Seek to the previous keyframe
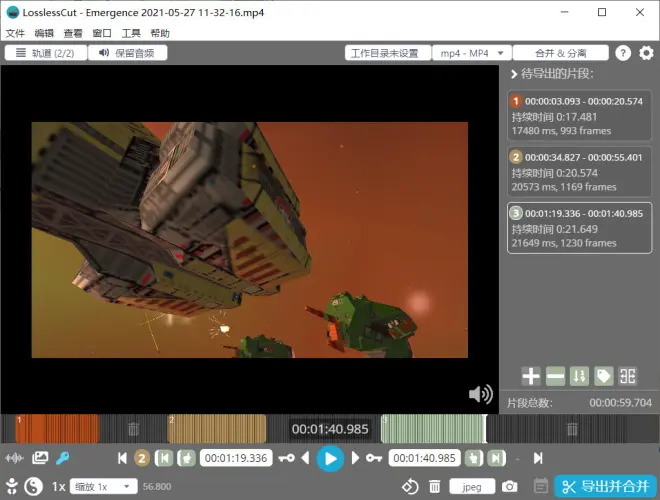660x500 pixels. pyautogui.click(x=287, y=458)
